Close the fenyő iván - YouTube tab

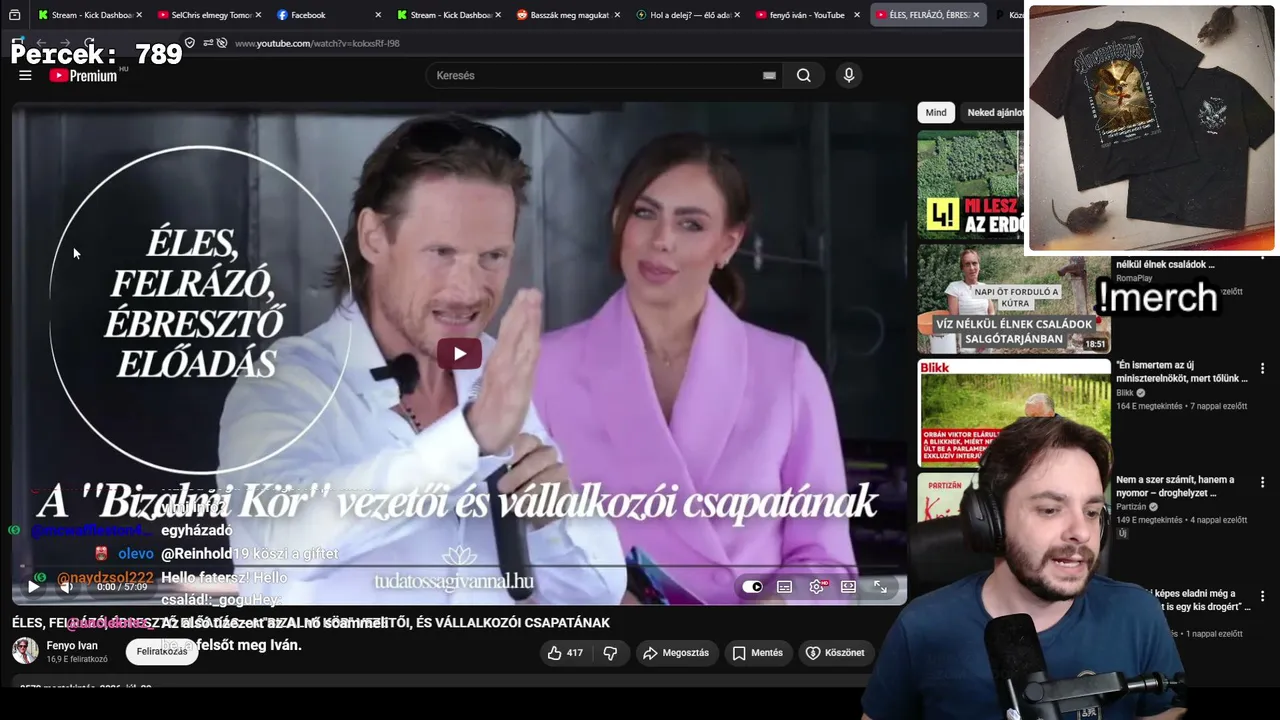(857, 15)
